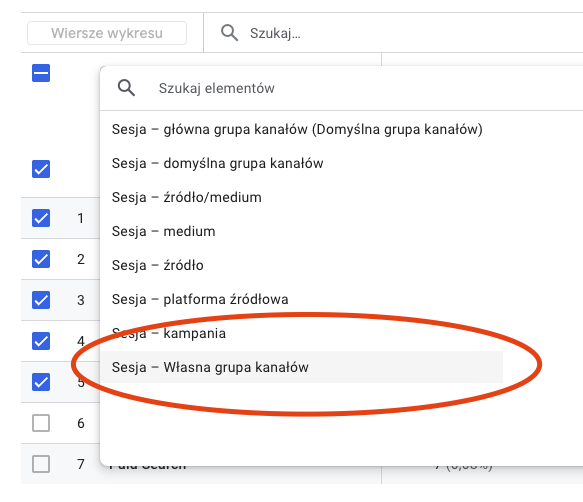Click row number 2 in the table
Viewport: 583px width, 502px height.
pyautogui.click(x=81, y=259)
